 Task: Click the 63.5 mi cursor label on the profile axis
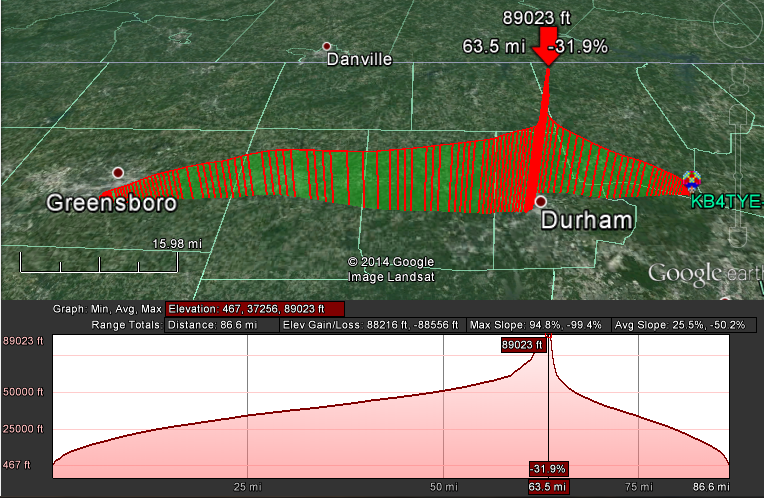(549, 487)
